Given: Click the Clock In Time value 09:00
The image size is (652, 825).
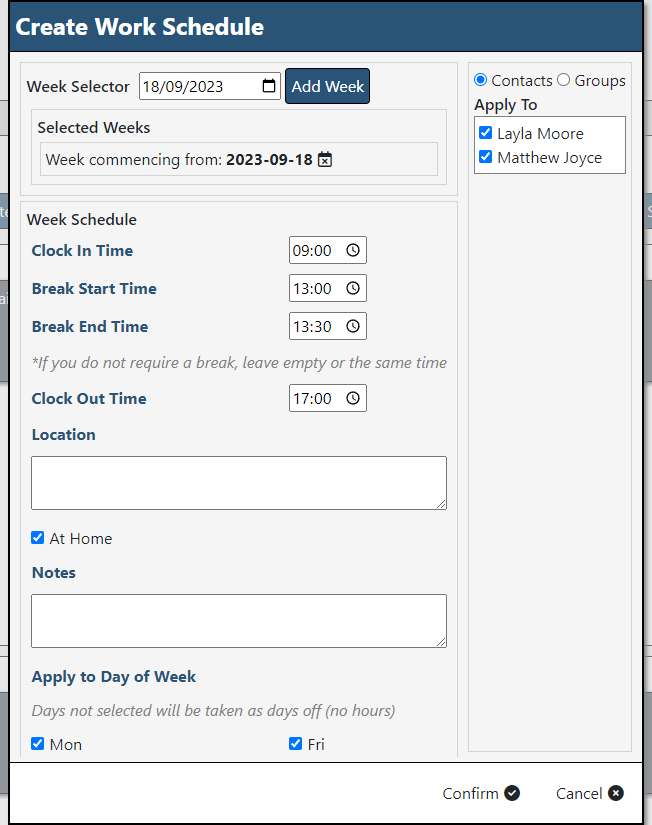Looking at the screenshot, I should click(x=312, y=250).
